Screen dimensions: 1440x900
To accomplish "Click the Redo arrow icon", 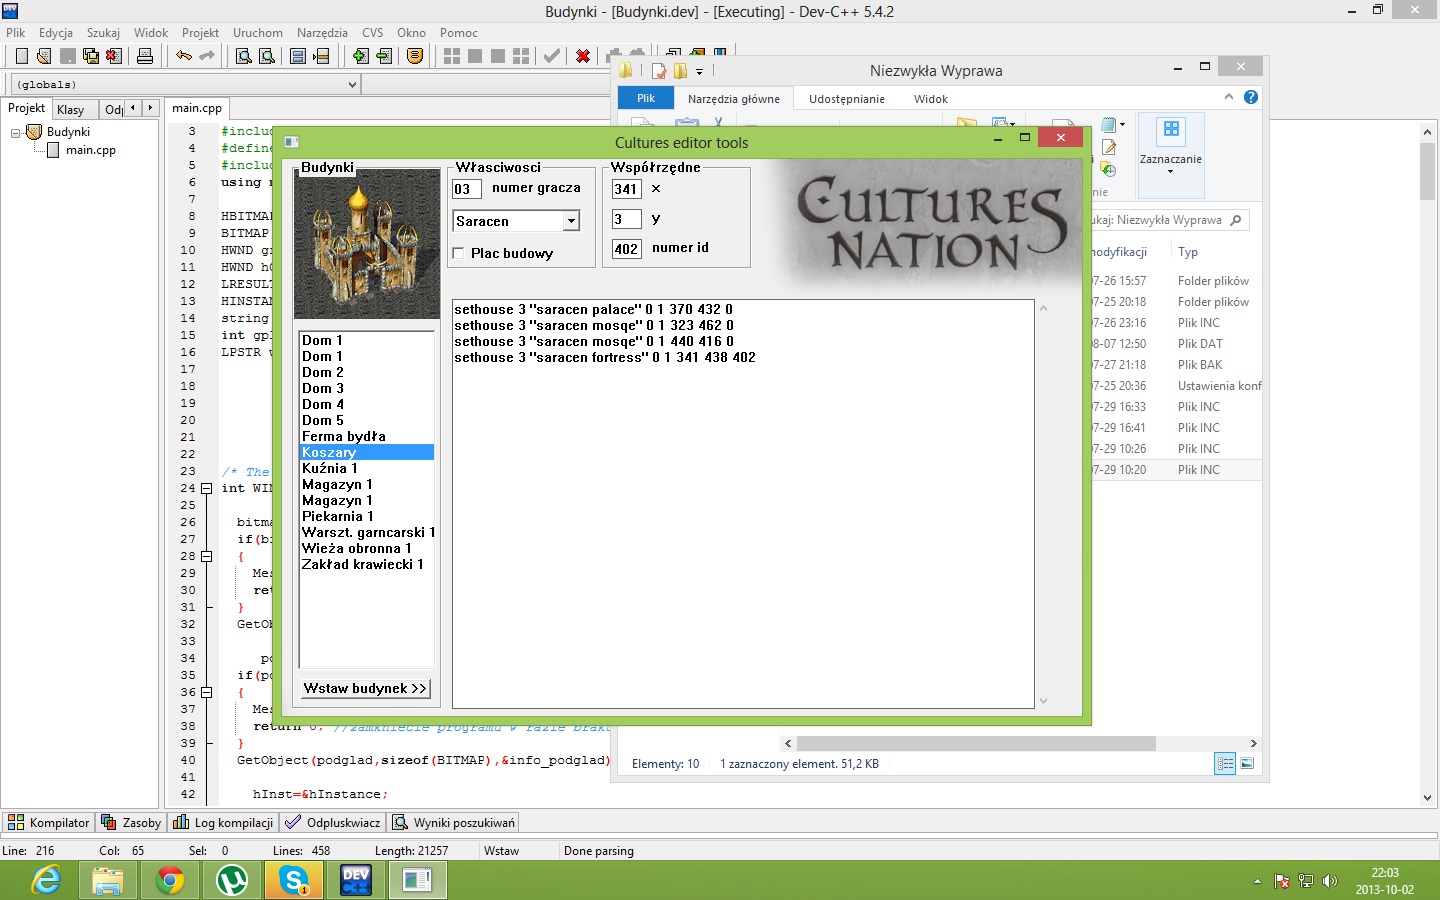I will 207,56.
